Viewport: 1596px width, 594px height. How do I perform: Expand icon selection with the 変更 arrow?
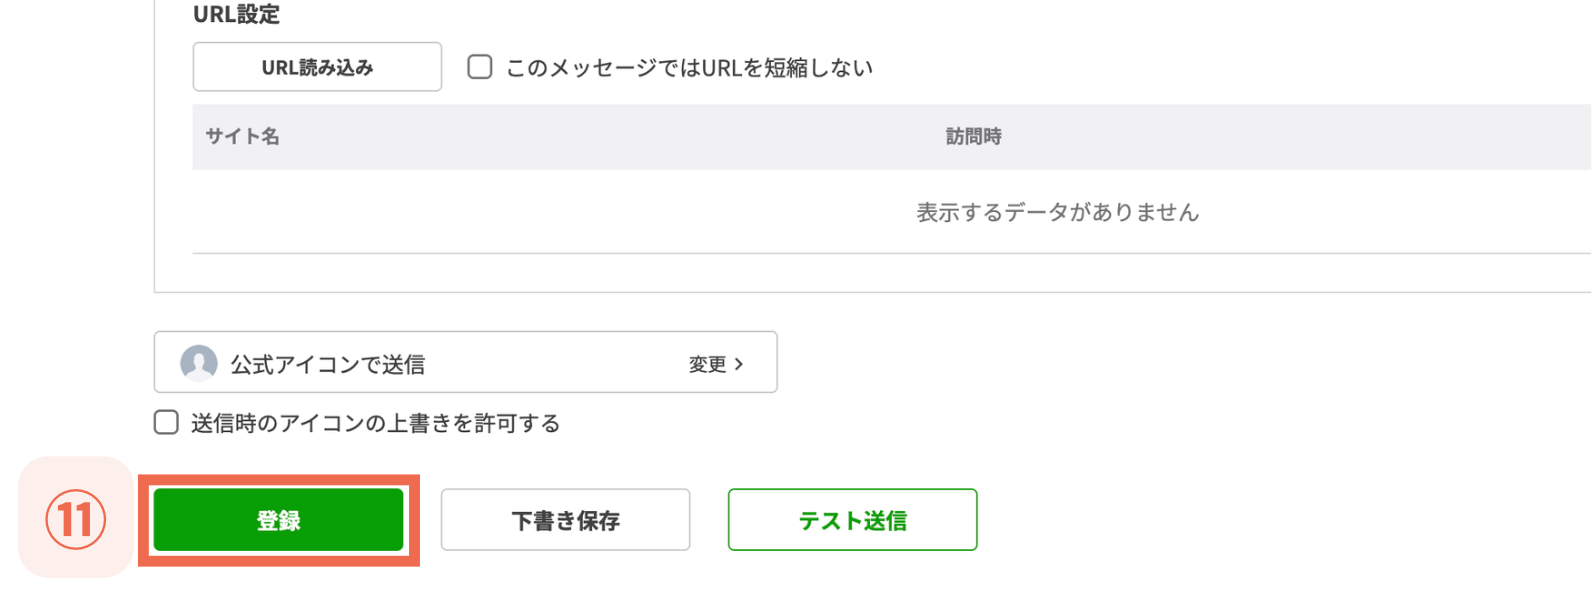[x=740, y=364]
